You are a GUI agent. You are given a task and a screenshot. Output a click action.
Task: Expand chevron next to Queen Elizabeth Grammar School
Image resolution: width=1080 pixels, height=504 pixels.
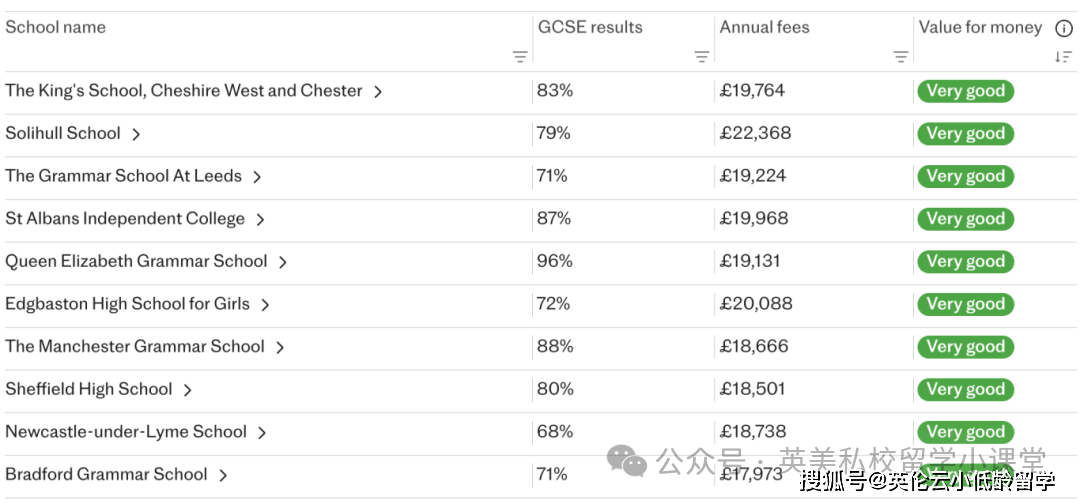[x=283, y=262]
